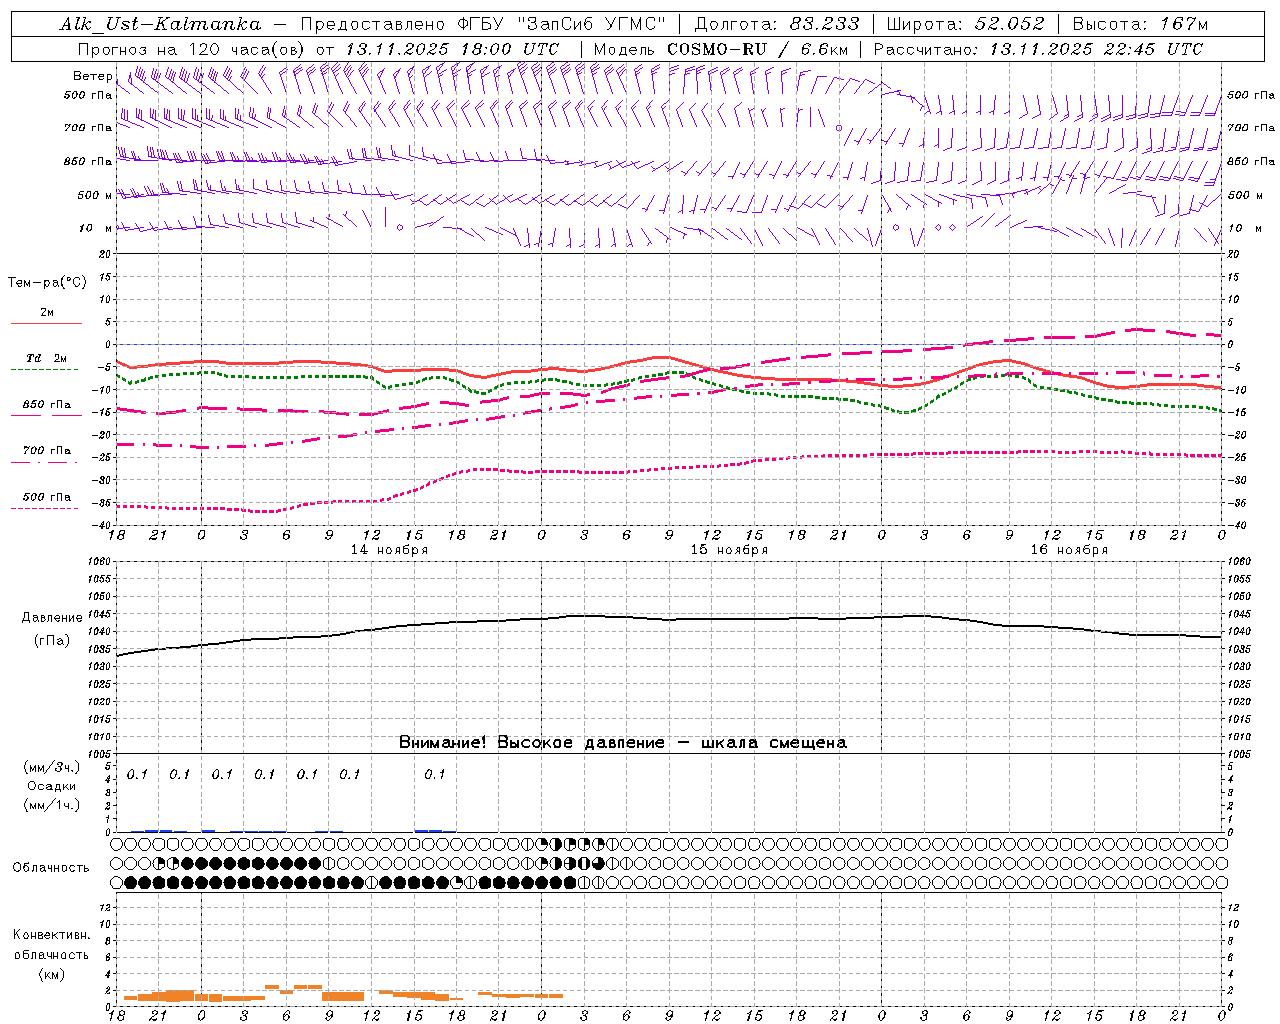1280x1024 pixels.
Task: Click the (мм/3ч.) precipitation unit label
Action: [x=51, y=768]
